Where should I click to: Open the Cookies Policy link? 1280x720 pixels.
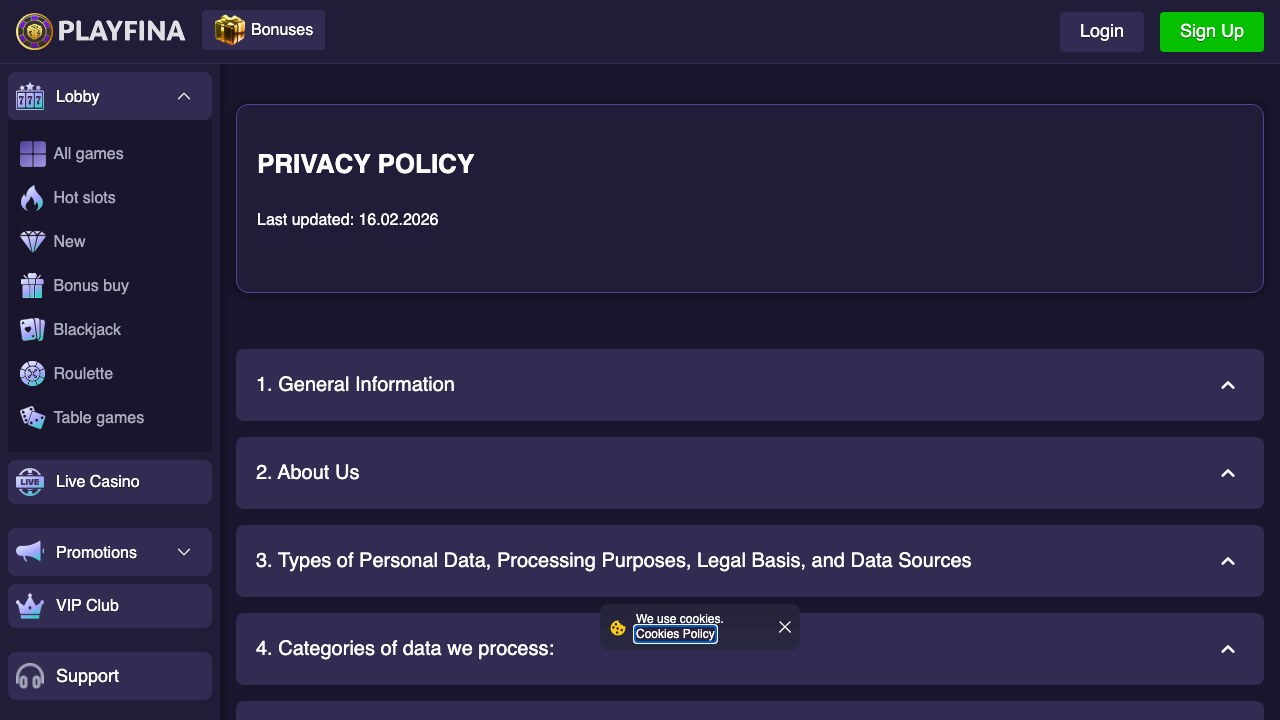pos(675,634)
